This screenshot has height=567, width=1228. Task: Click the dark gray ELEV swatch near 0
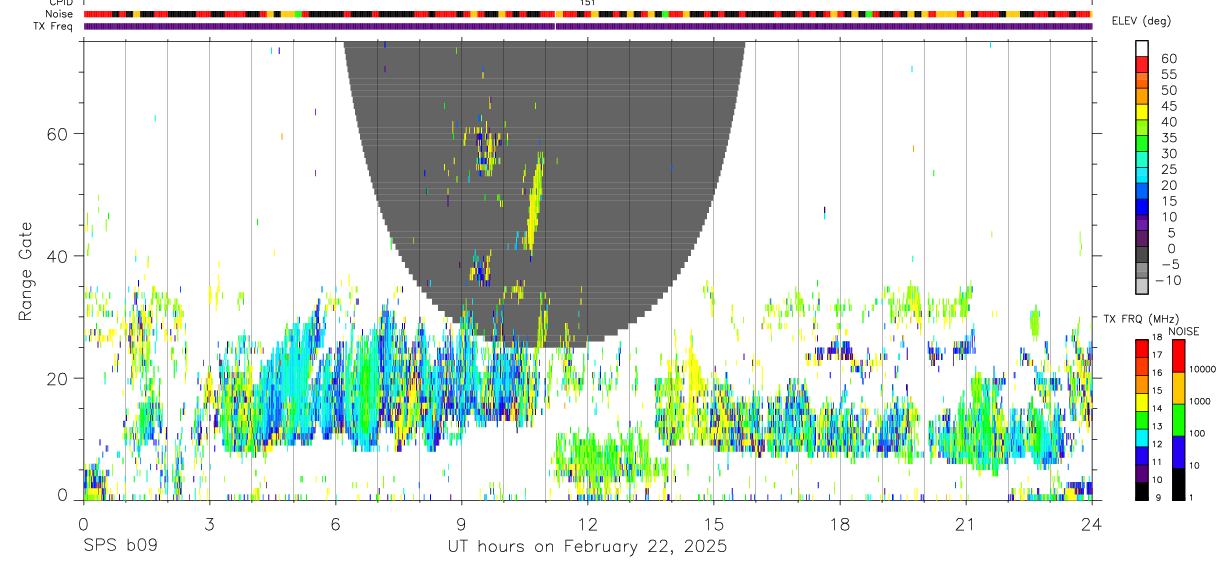(x=1142, y=254)
